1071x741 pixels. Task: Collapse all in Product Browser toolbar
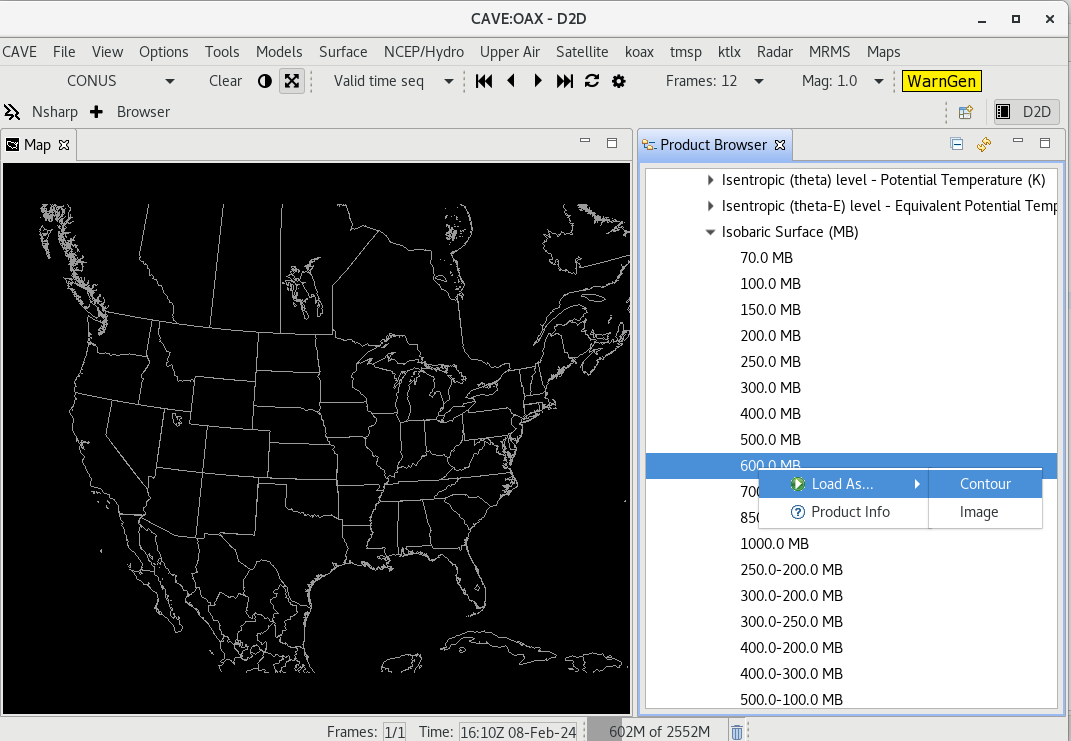pyautogui.click(x=957, y=144)
